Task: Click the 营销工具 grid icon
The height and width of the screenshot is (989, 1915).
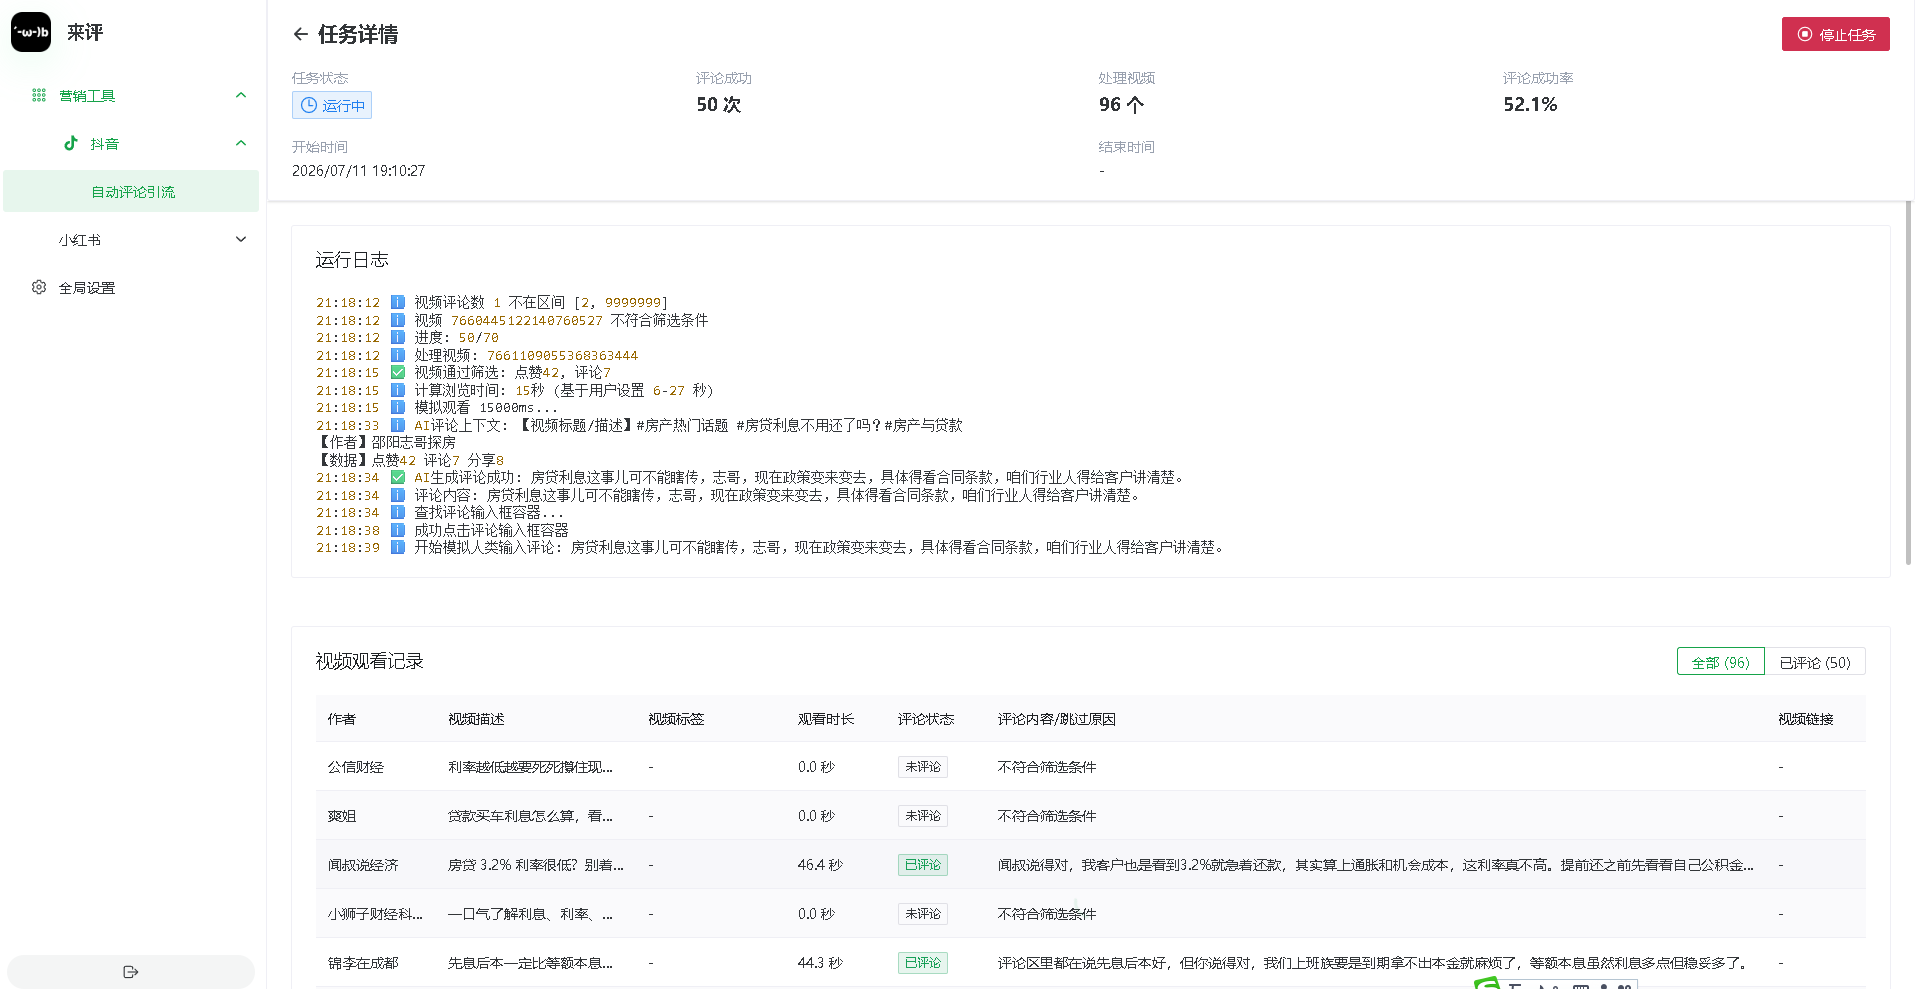Action: [39, 96]
